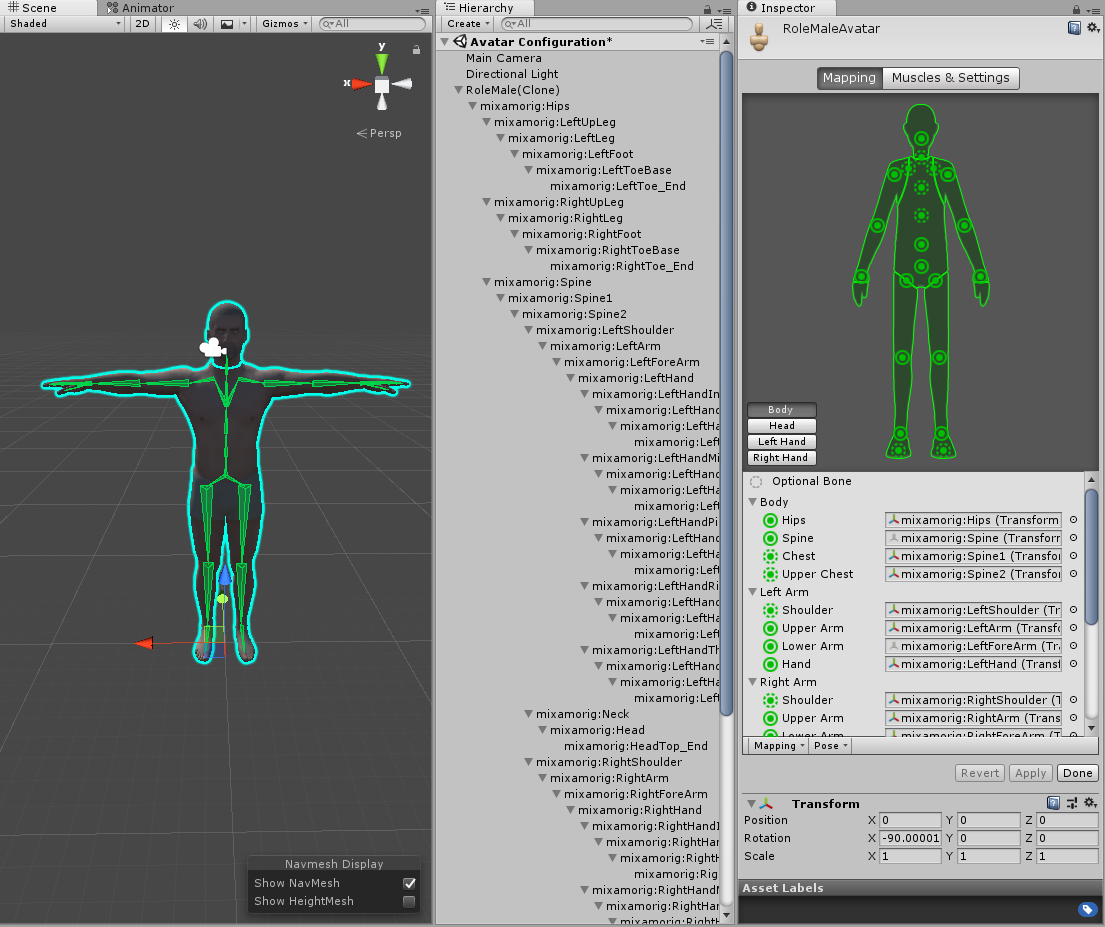
Task: Show Right Hand bone mapping view
Action: point(781,458)
